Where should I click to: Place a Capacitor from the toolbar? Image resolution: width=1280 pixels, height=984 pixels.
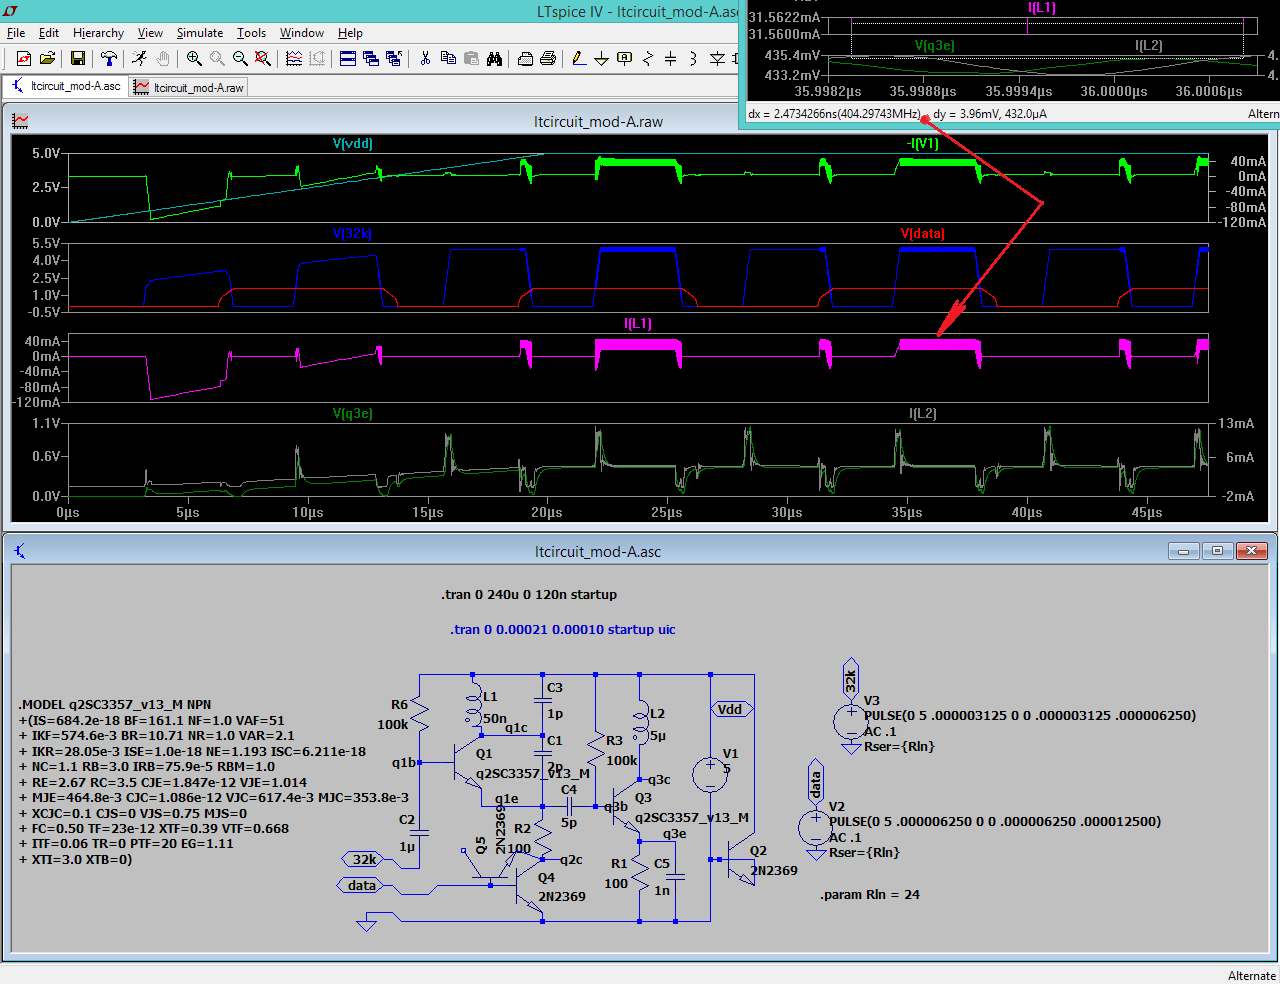coord(671,59)
